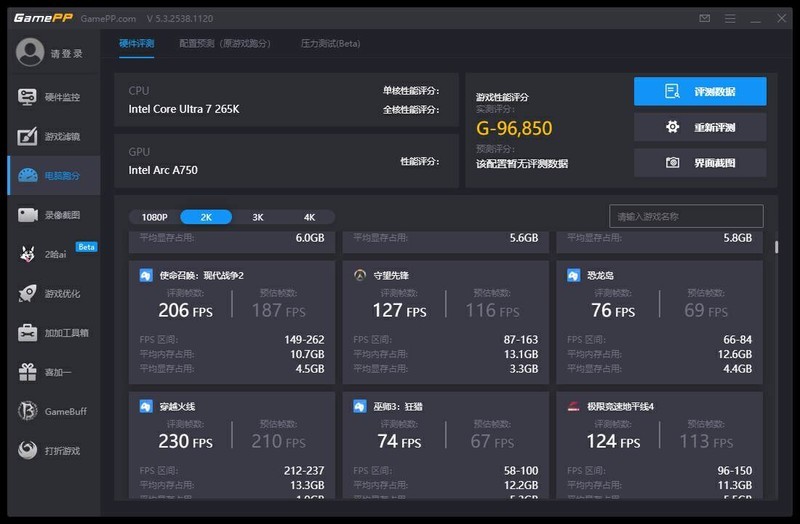This screenshot has width=800, height=524.
Task: Click the version V 5.3.2538.1120 text
Action: [x=180, y=19]
